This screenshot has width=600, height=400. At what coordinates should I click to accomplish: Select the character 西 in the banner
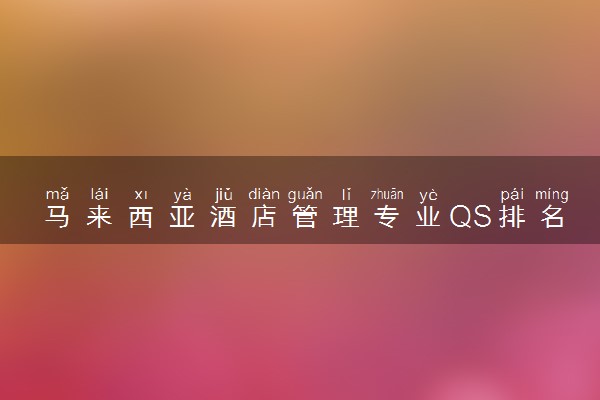[x=141, y=217]
